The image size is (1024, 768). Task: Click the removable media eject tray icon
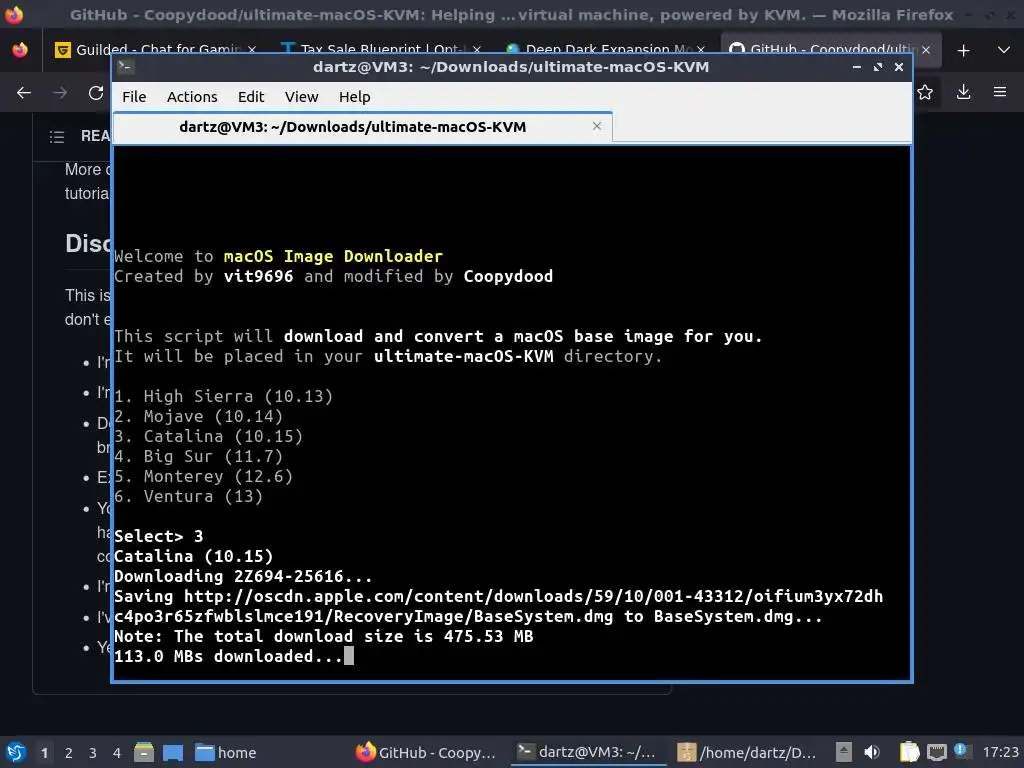pyautogui.click(x=844, y=752)
